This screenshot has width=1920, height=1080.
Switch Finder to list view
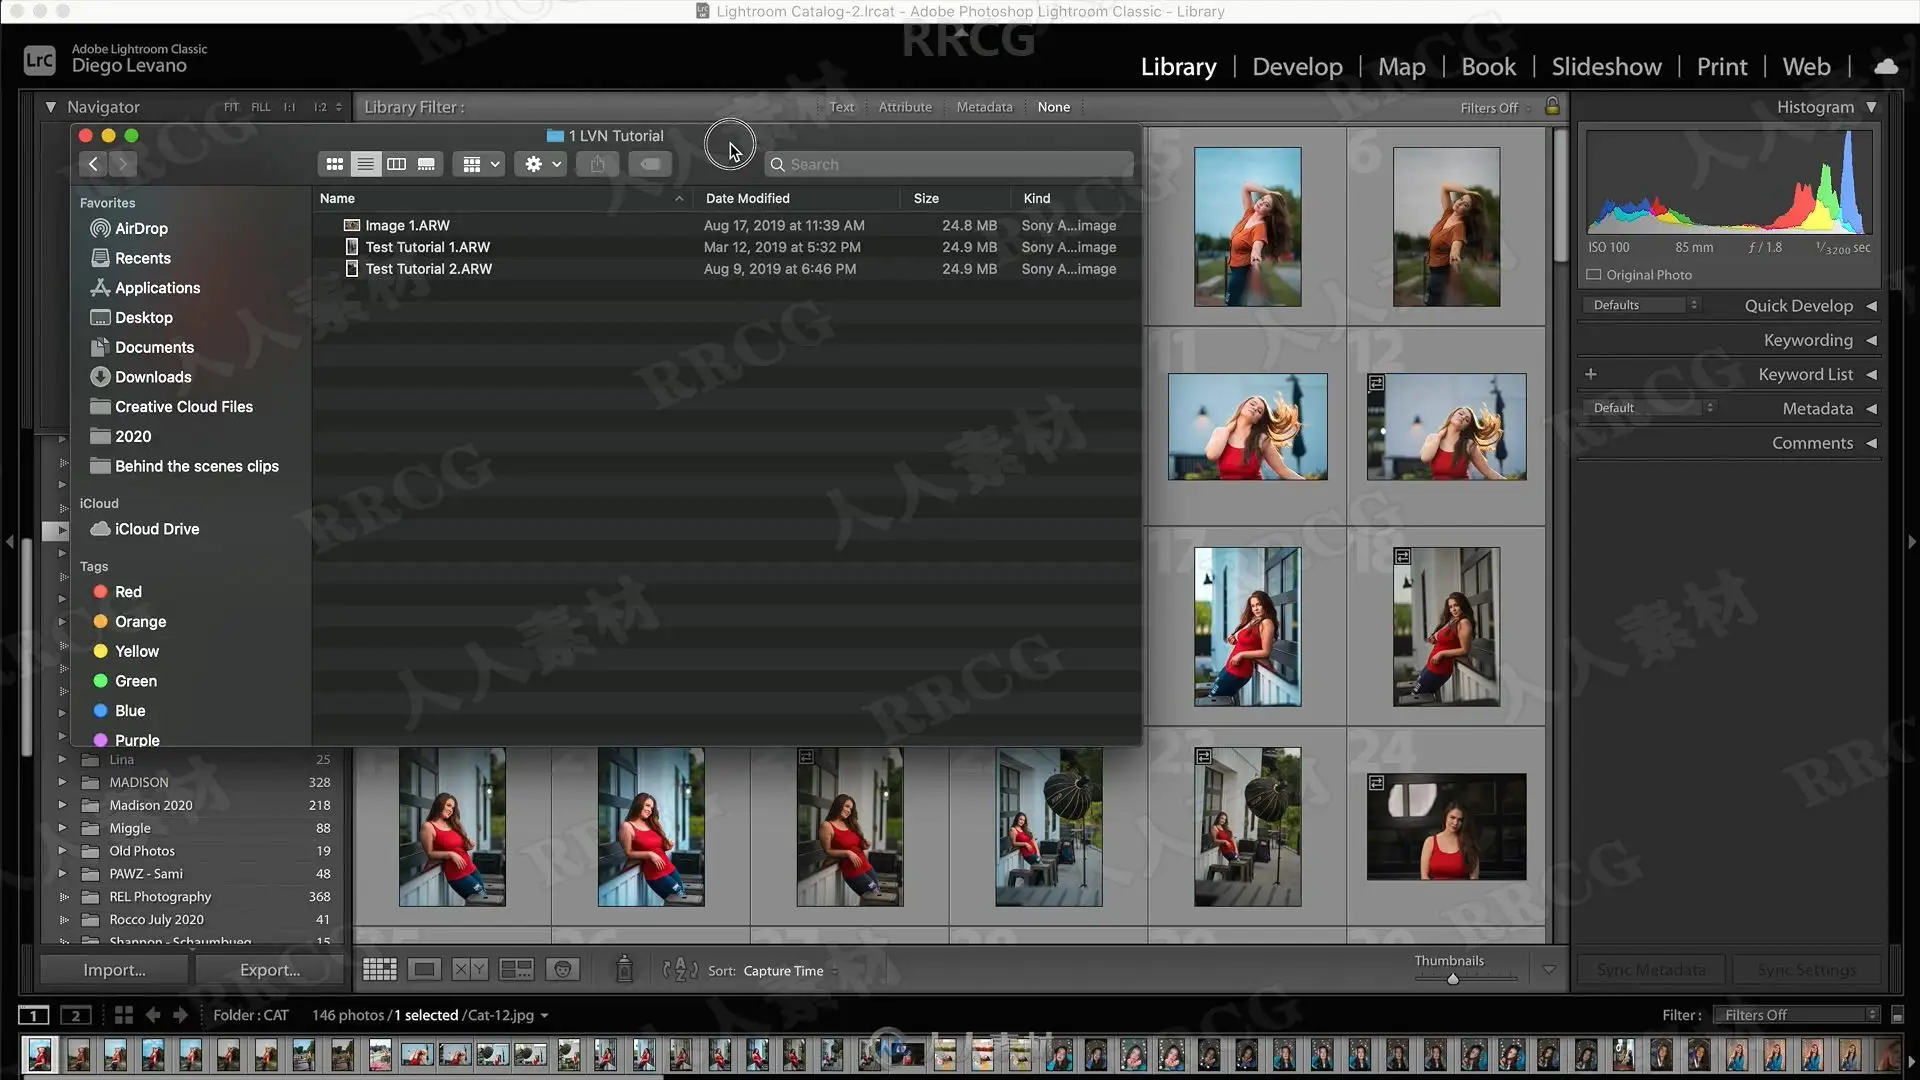365,164
